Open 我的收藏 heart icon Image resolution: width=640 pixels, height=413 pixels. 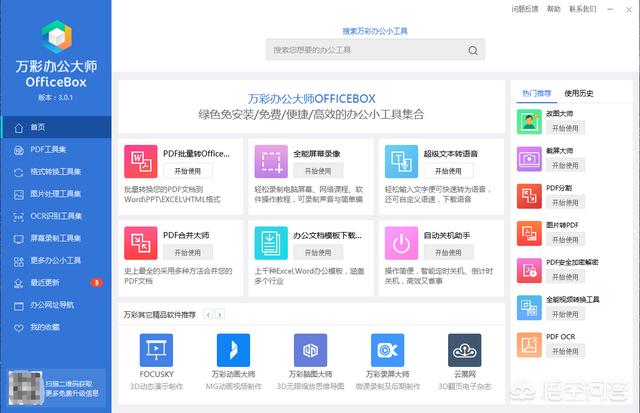18,328
